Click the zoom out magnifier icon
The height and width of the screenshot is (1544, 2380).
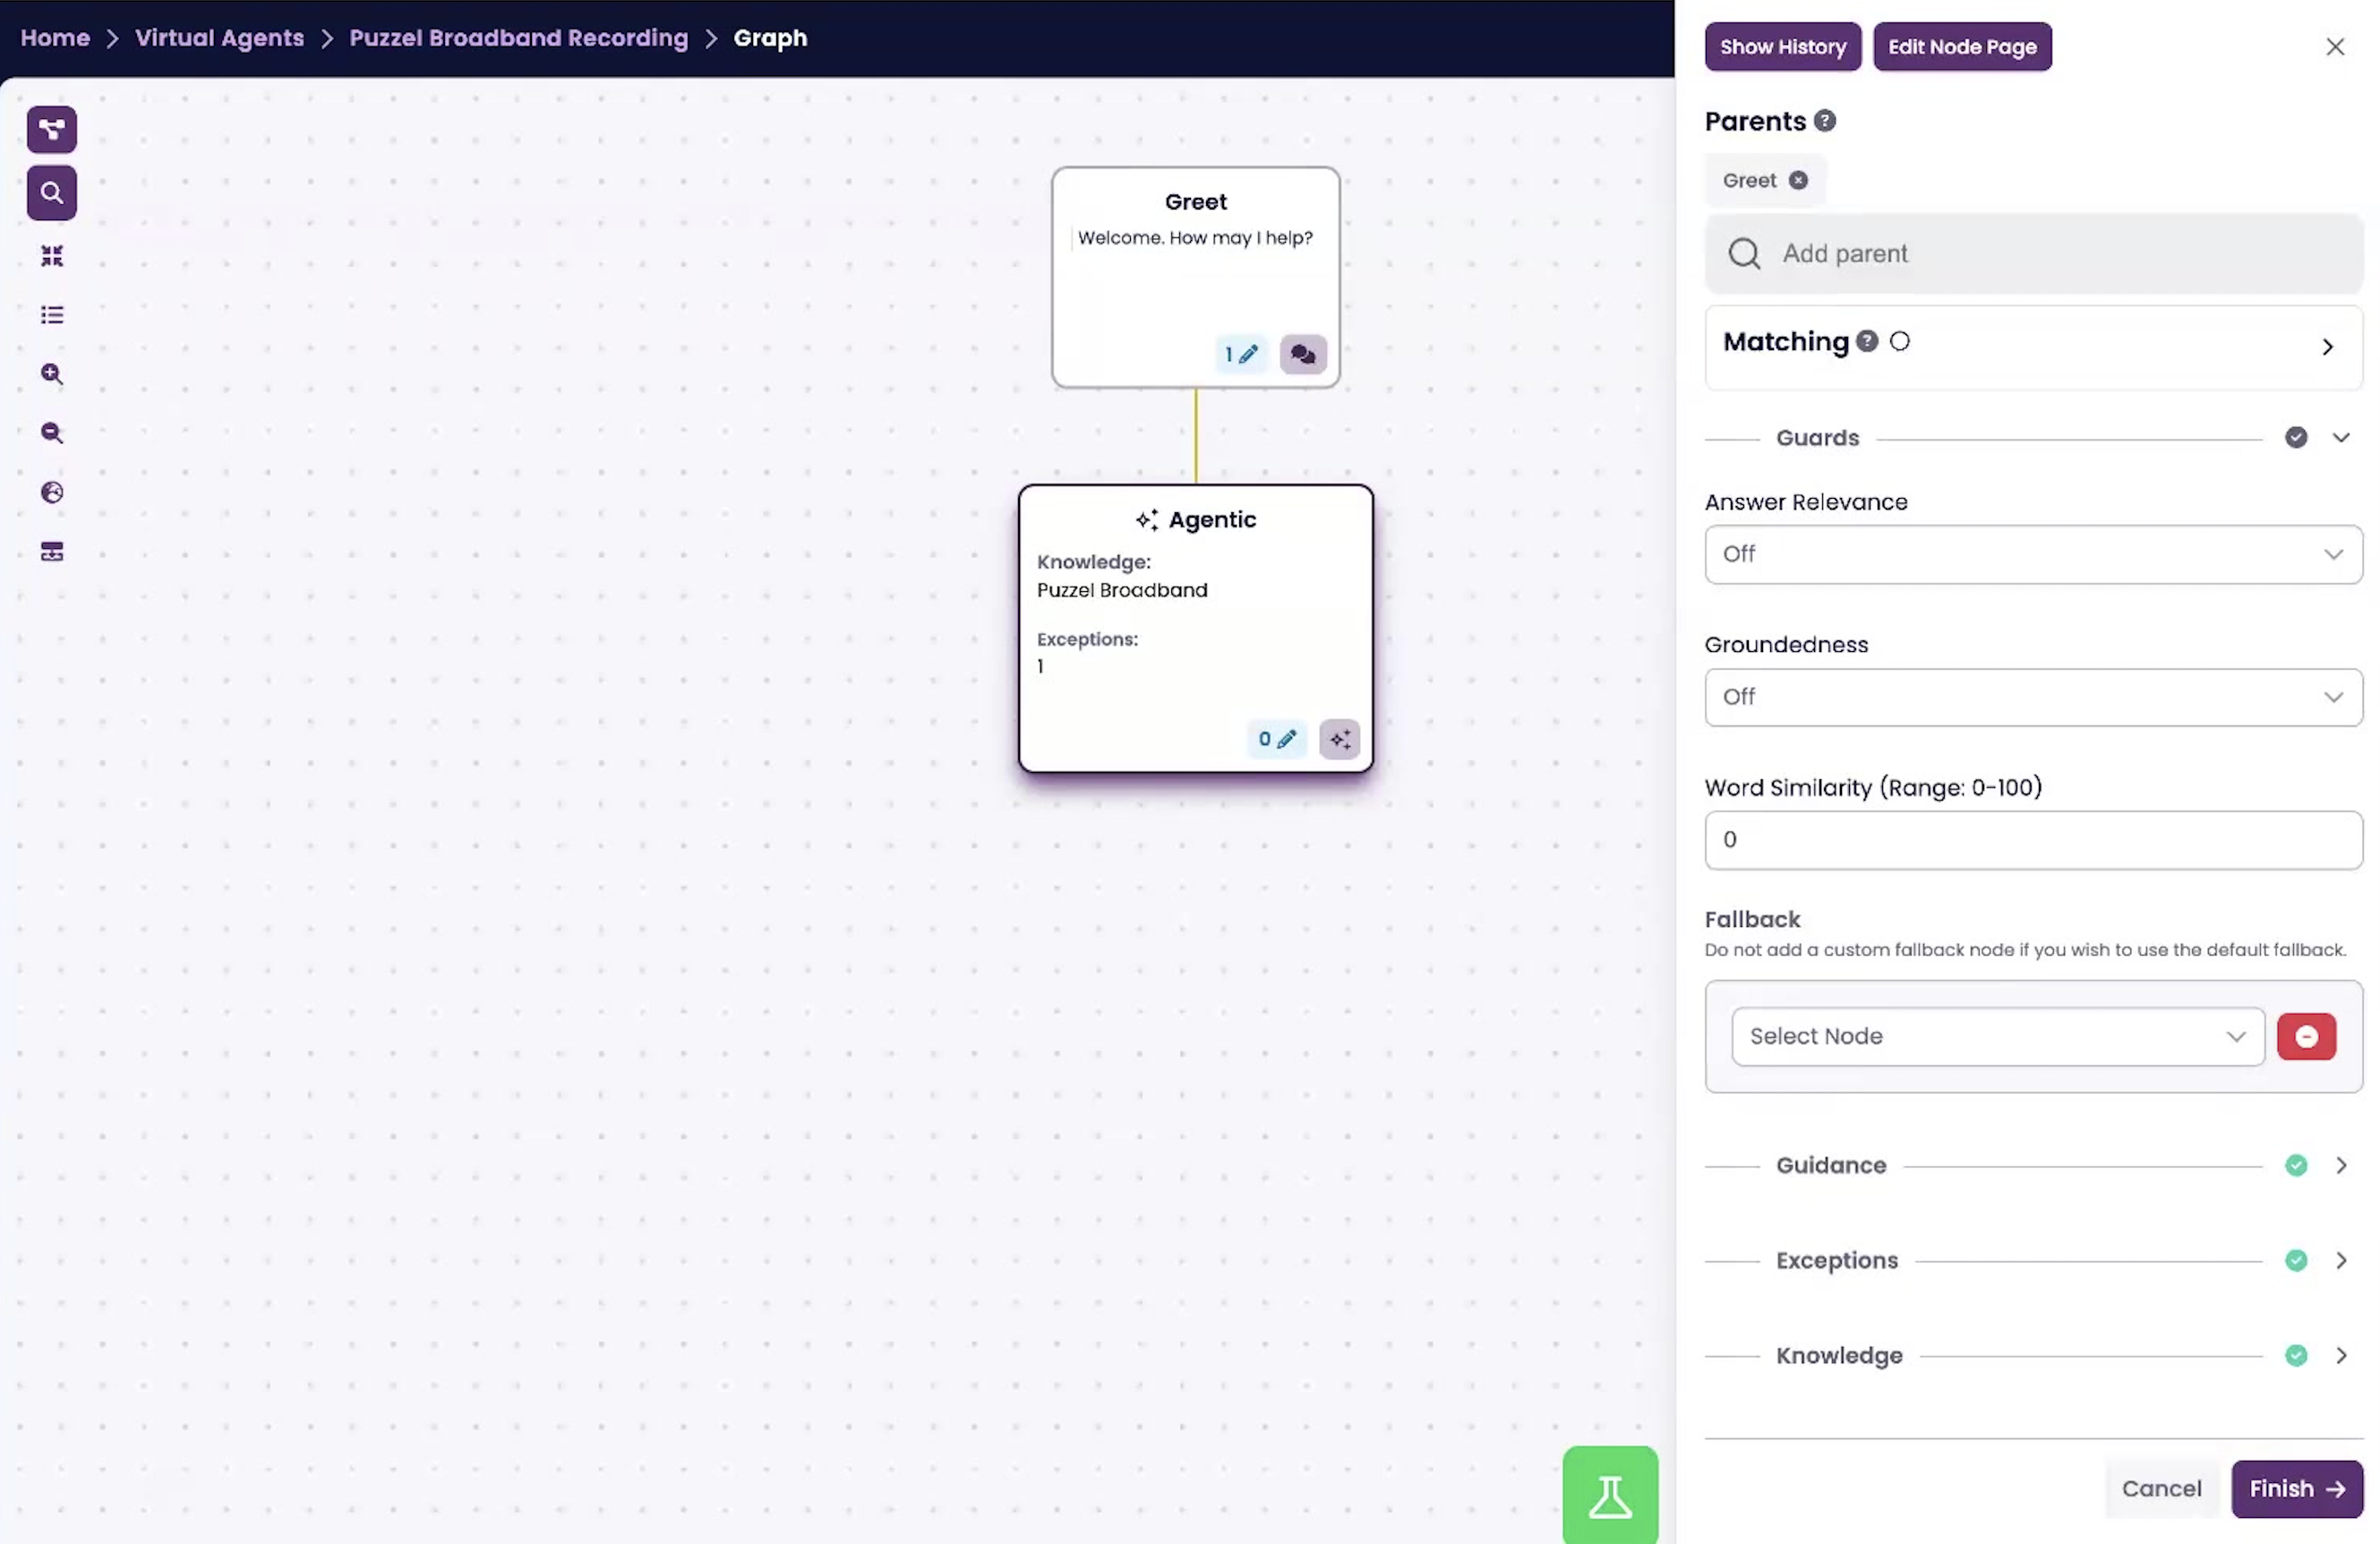[52, 433]
